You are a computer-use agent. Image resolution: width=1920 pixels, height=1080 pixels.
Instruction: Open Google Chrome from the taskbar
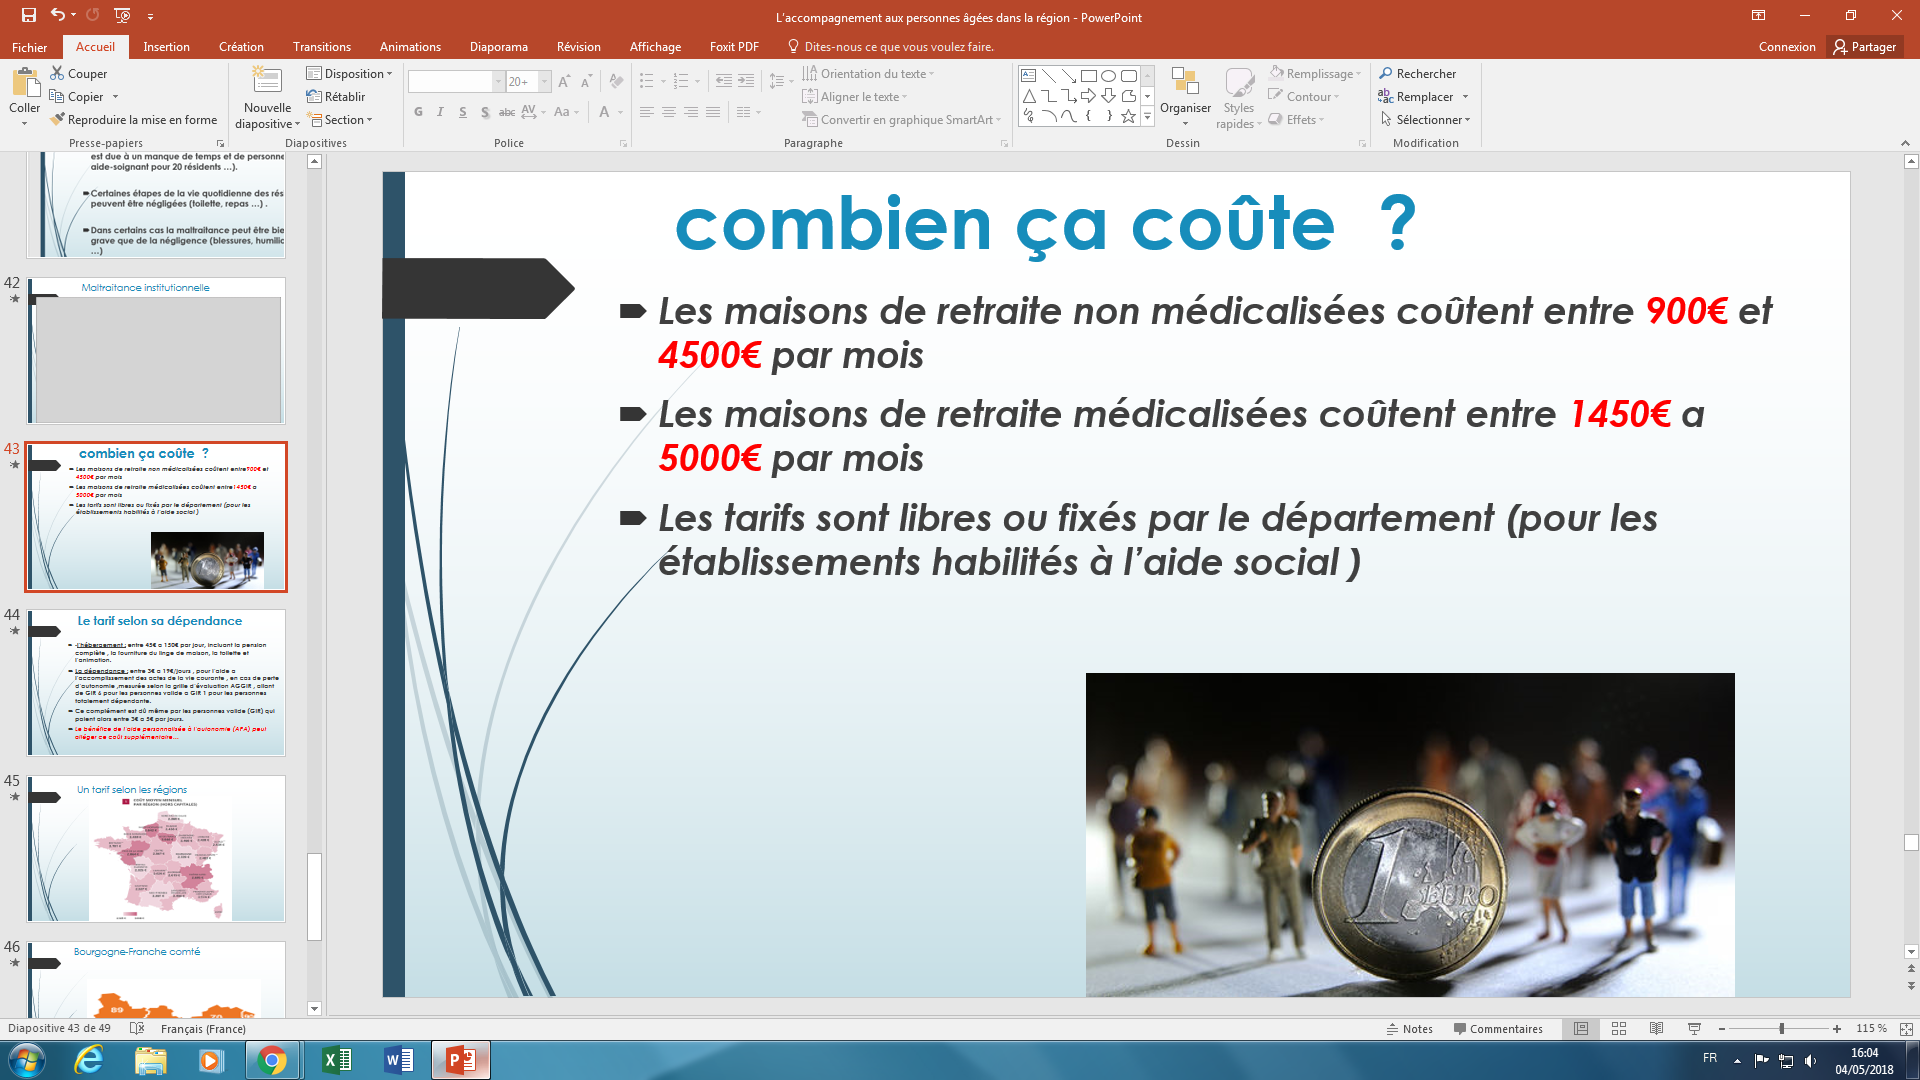[x=271, y=1060]
